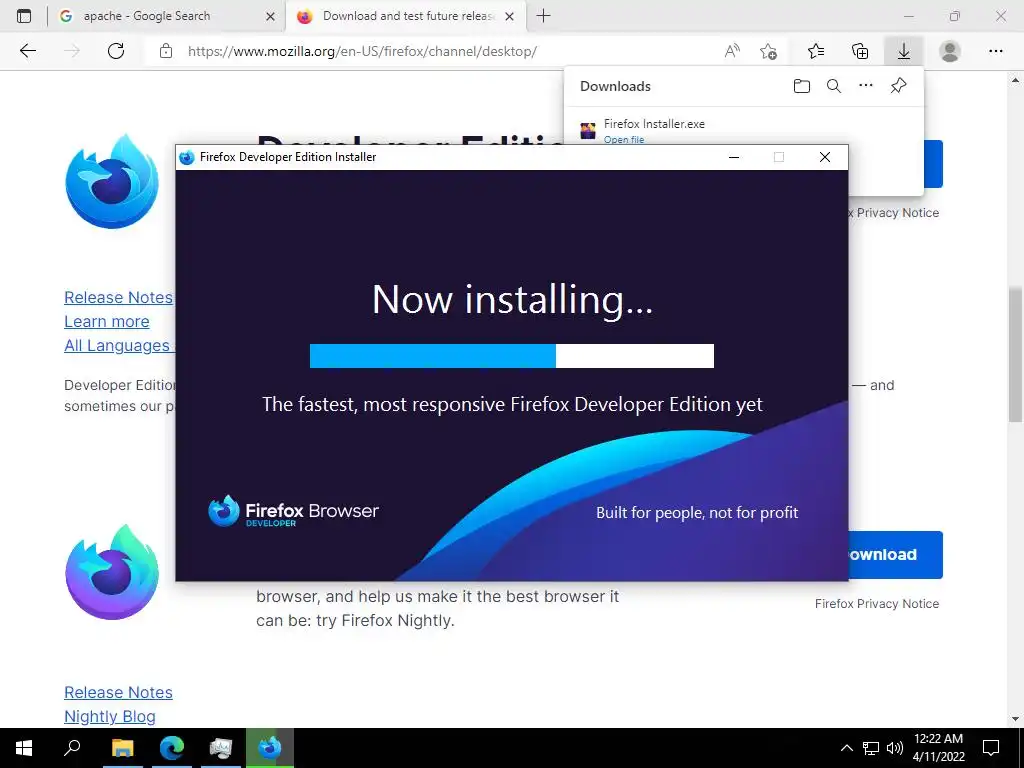This screenshot has height=768, width=1024.
Task: Open Windows Start menu
Action: pos(24,748)
